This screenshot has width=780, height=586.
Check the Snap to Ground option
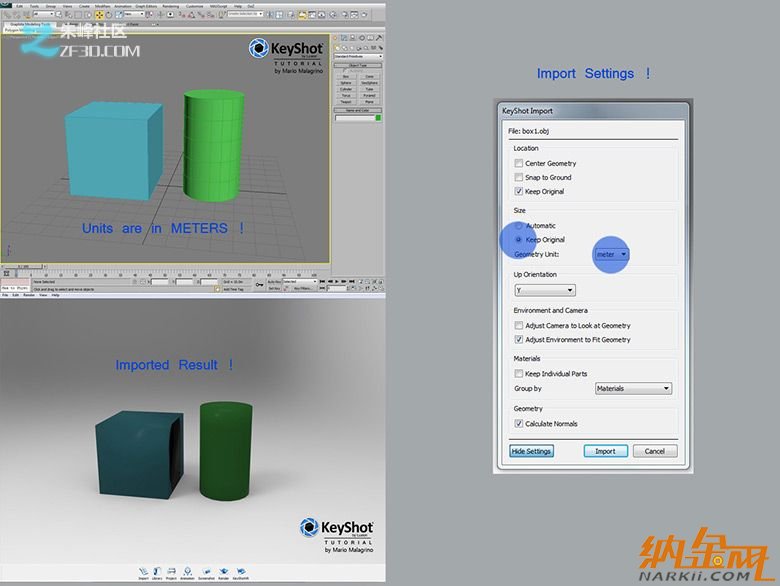pyautogui.click(x=518, y=177)
